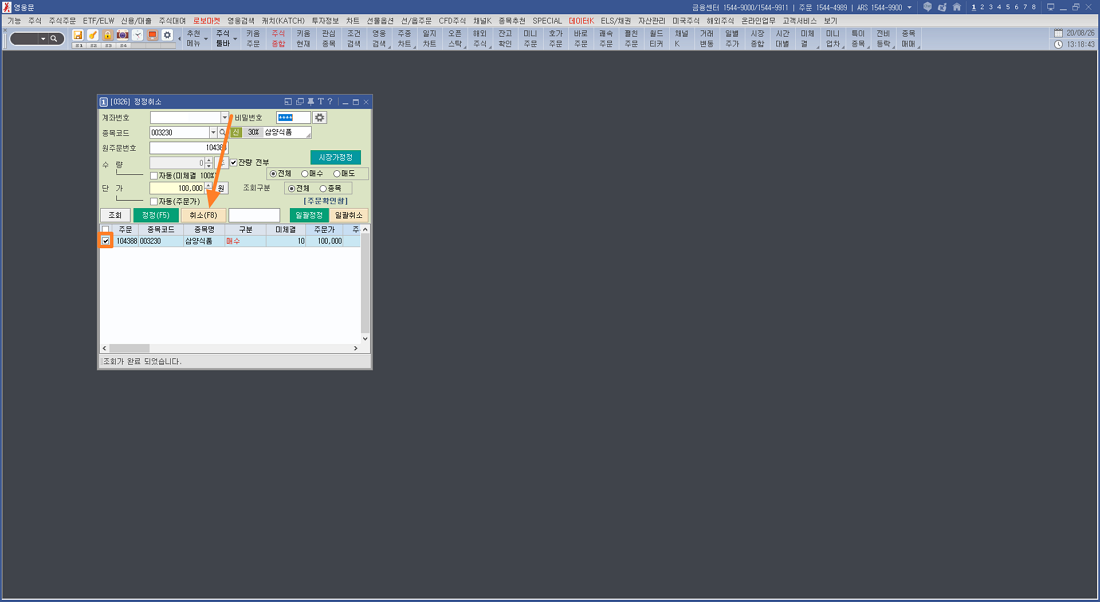Switch to virtual screen number 2
This screenshot has width=1100, height=602.
click(981, 7)
